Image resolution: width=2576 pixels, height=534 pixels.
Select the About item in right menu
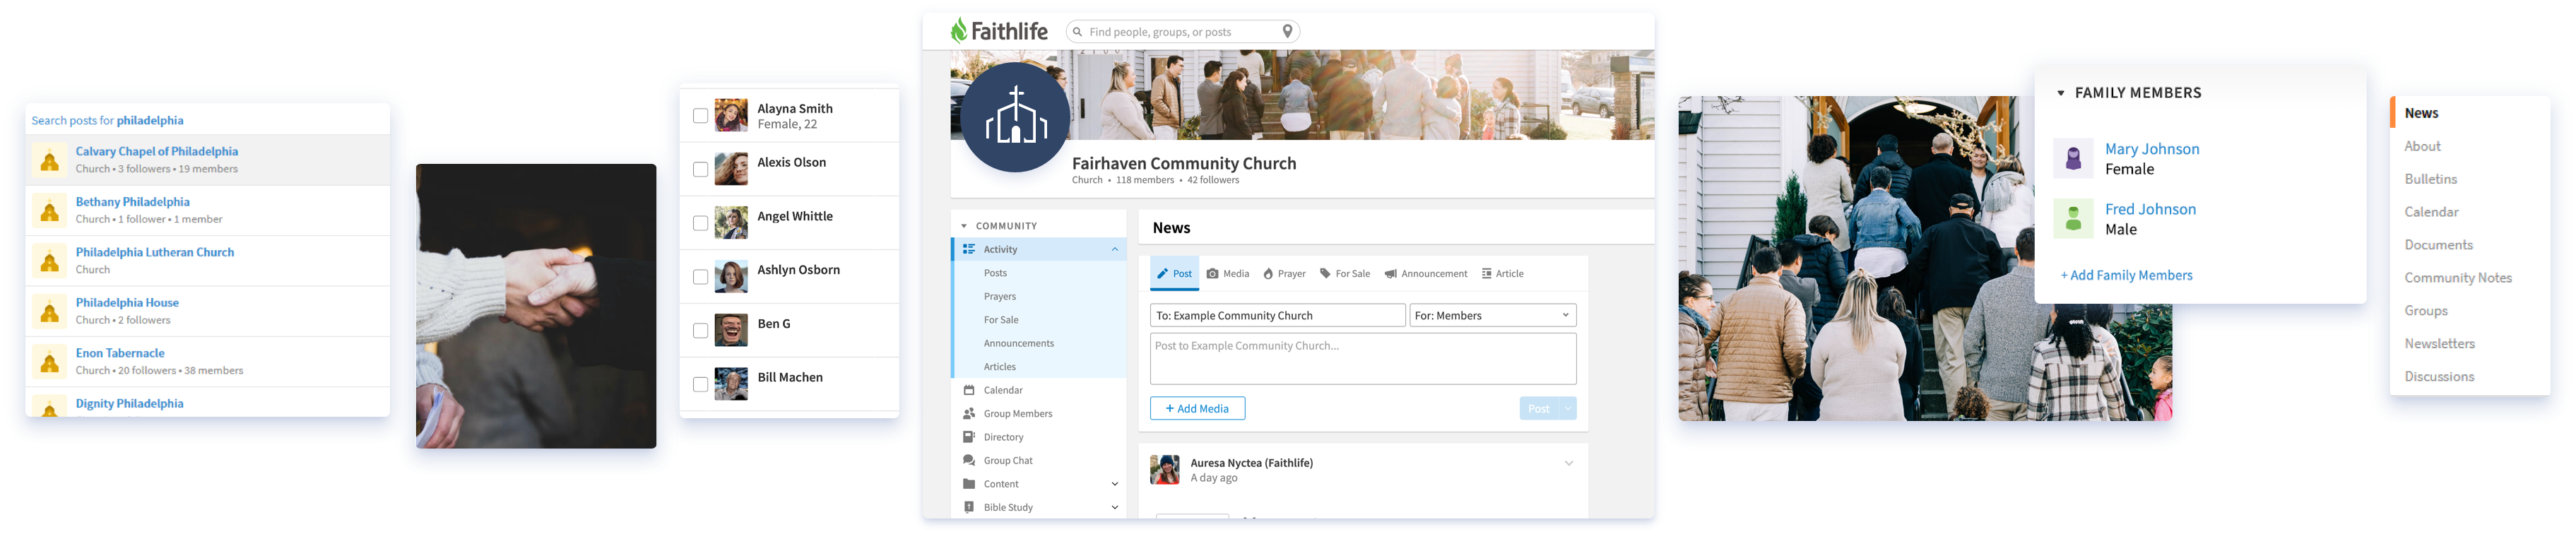(x=2422, y=146)
